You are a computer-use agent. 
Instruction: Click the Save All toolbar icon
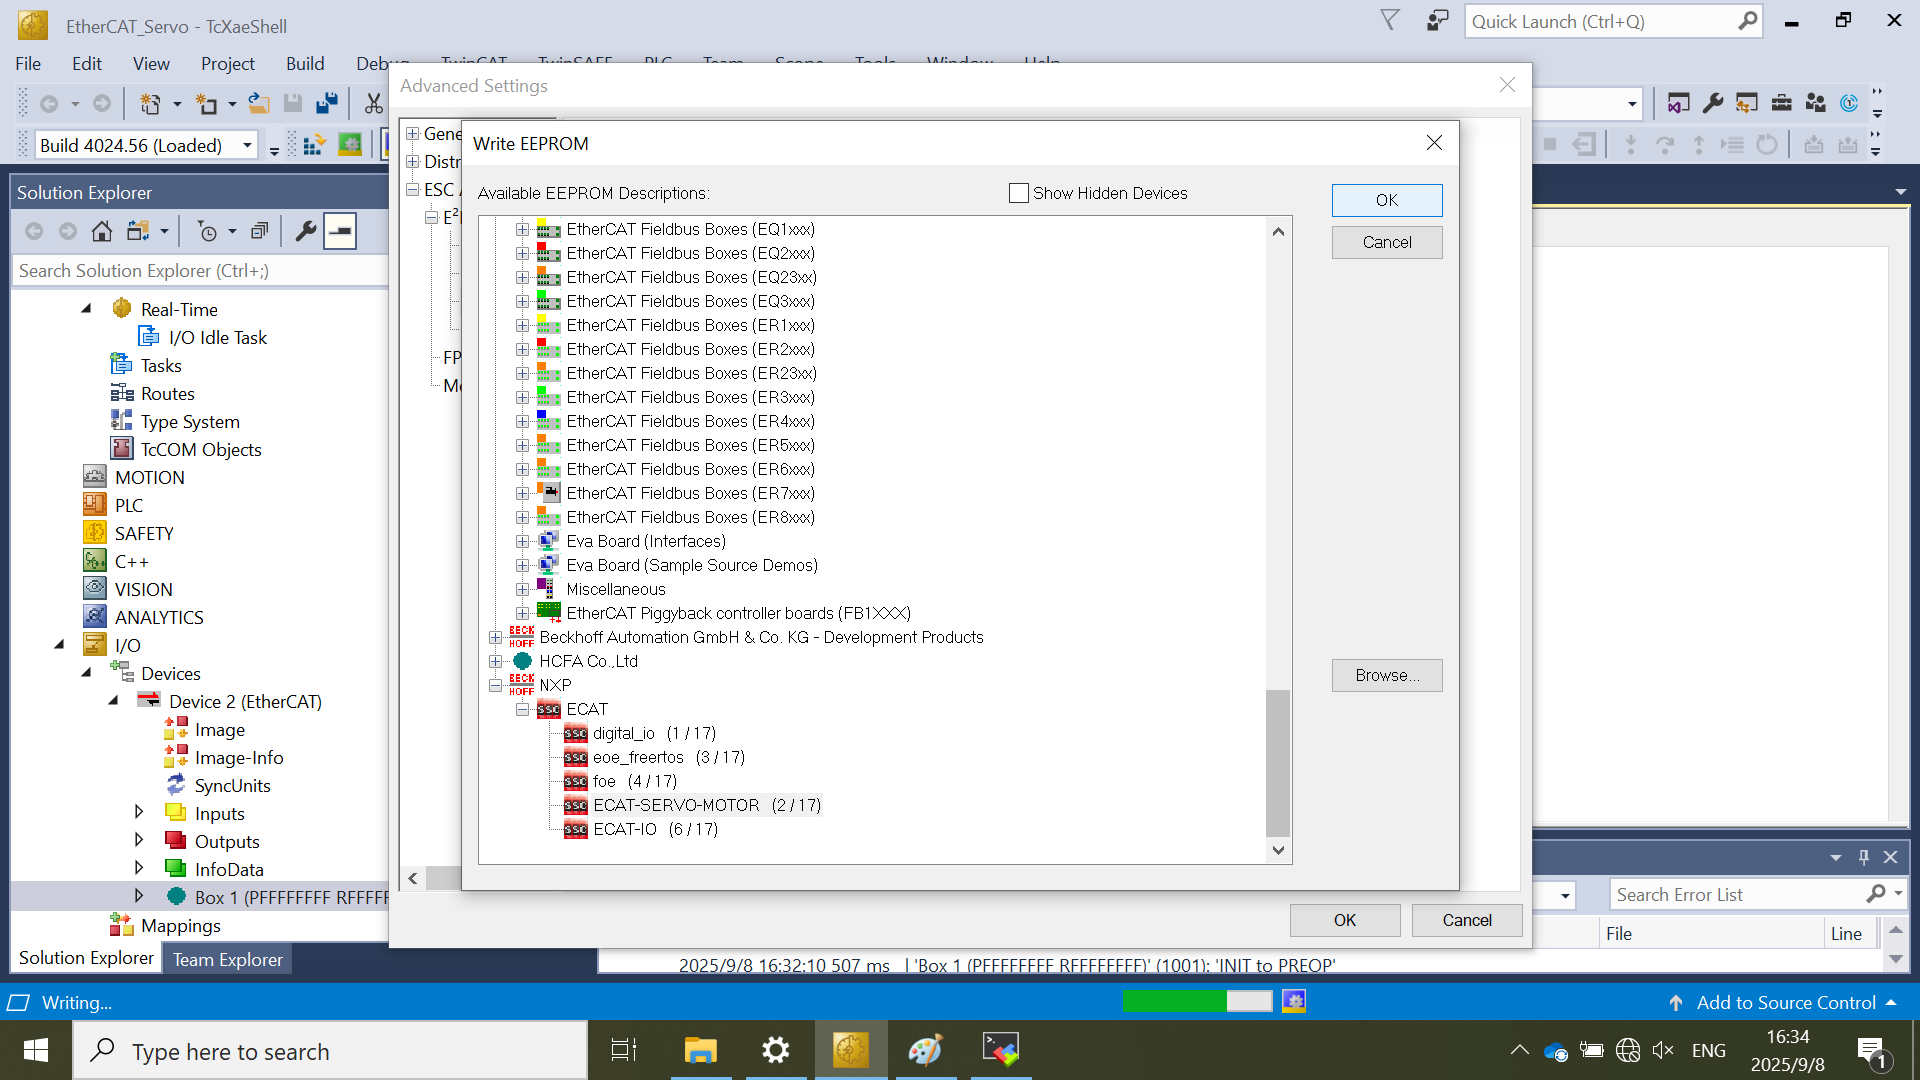(x=327, y=103)
